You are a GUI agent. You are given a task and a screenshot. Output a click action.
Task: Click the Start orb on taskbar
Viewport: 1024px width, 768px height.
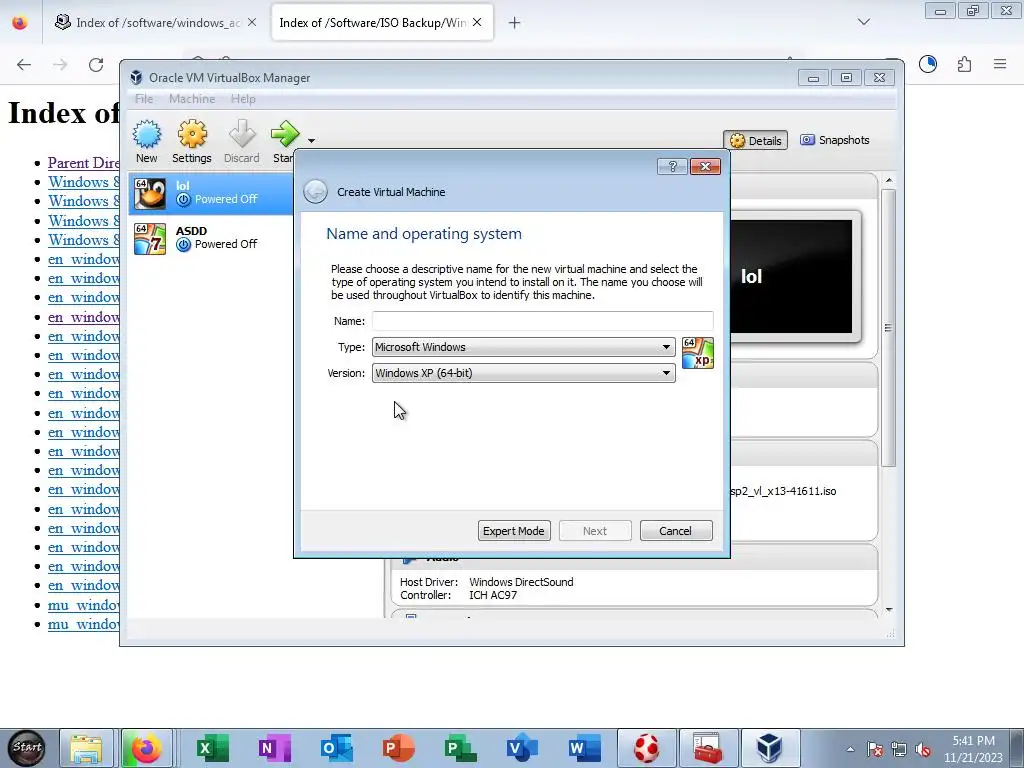27,748
